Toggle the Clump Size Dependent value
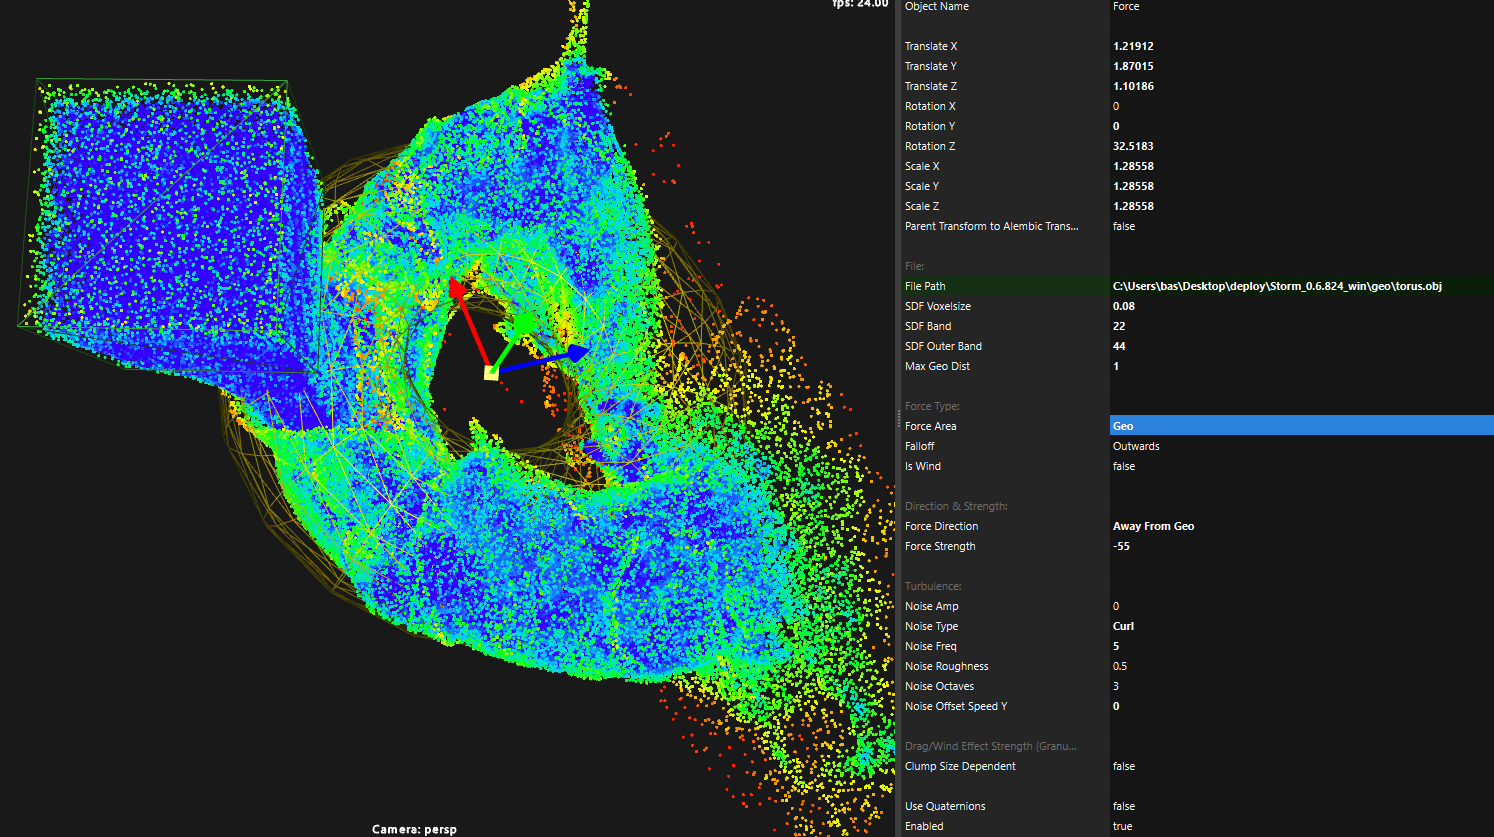Screen dimensions: 1494x837 1124,766
